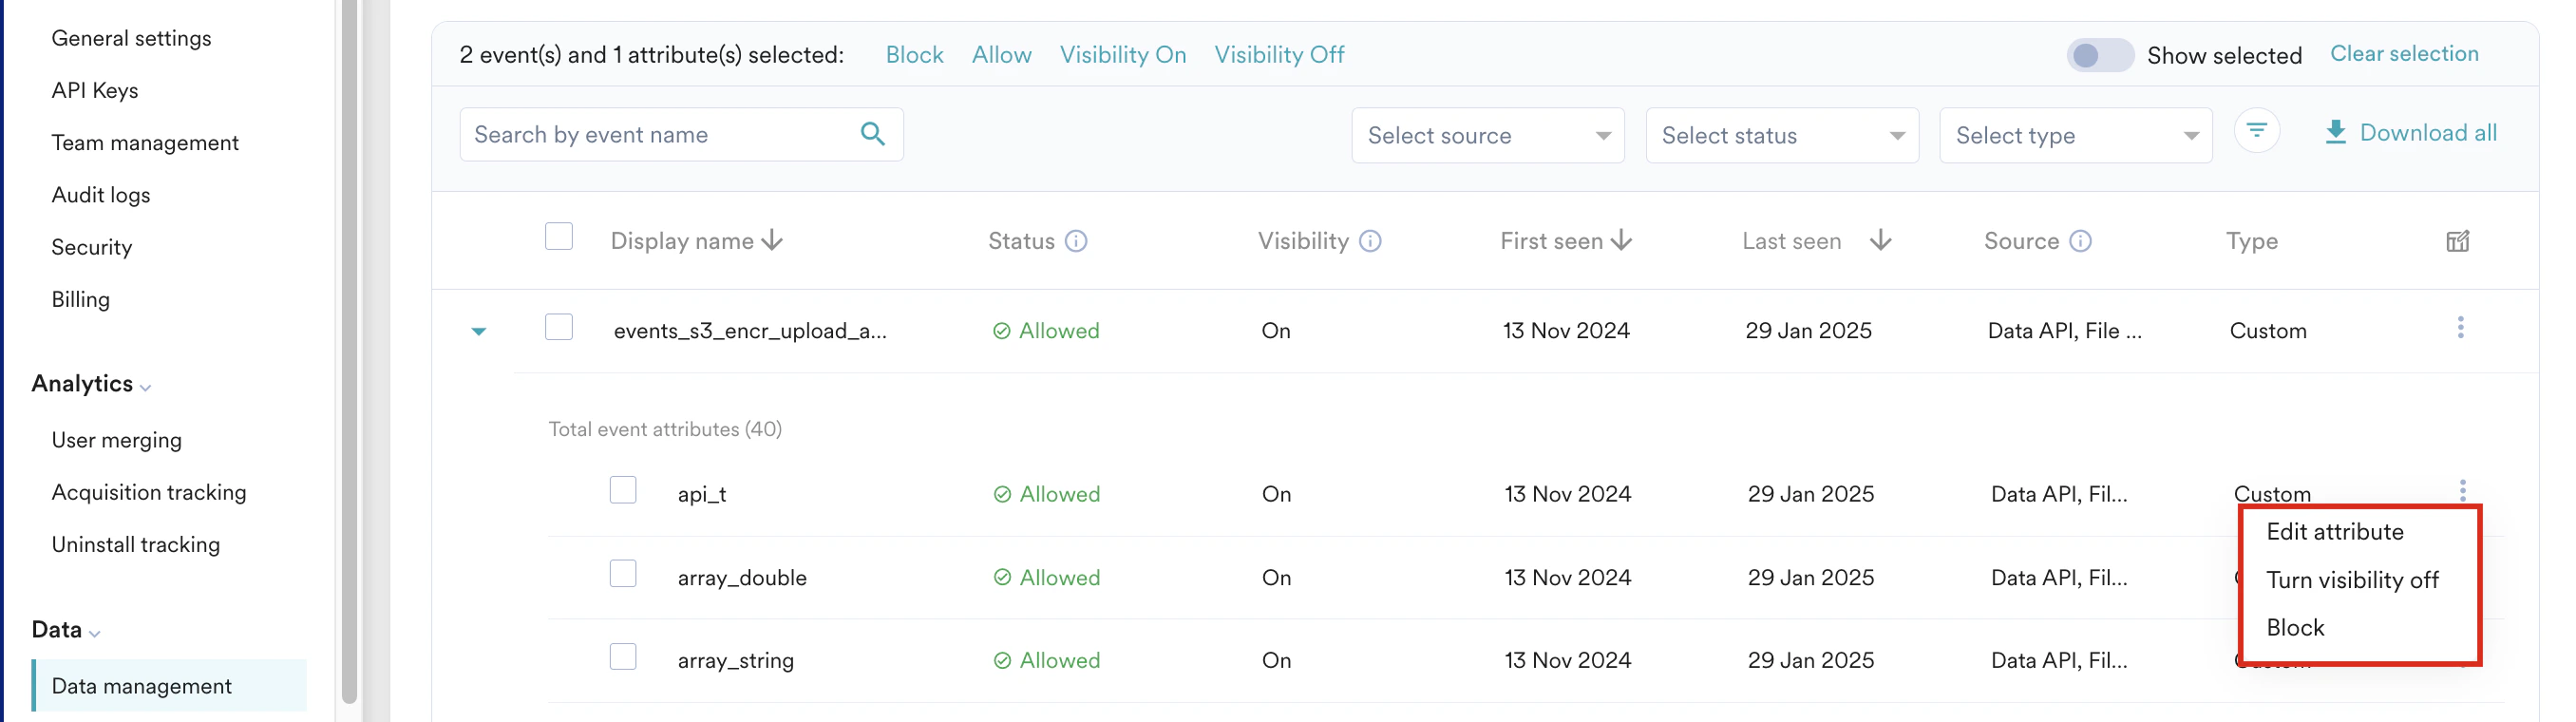Click the Status column info icon
Image resolution: width=2576 pixels, height=722 pixels.
click(x=1077, y=241)
